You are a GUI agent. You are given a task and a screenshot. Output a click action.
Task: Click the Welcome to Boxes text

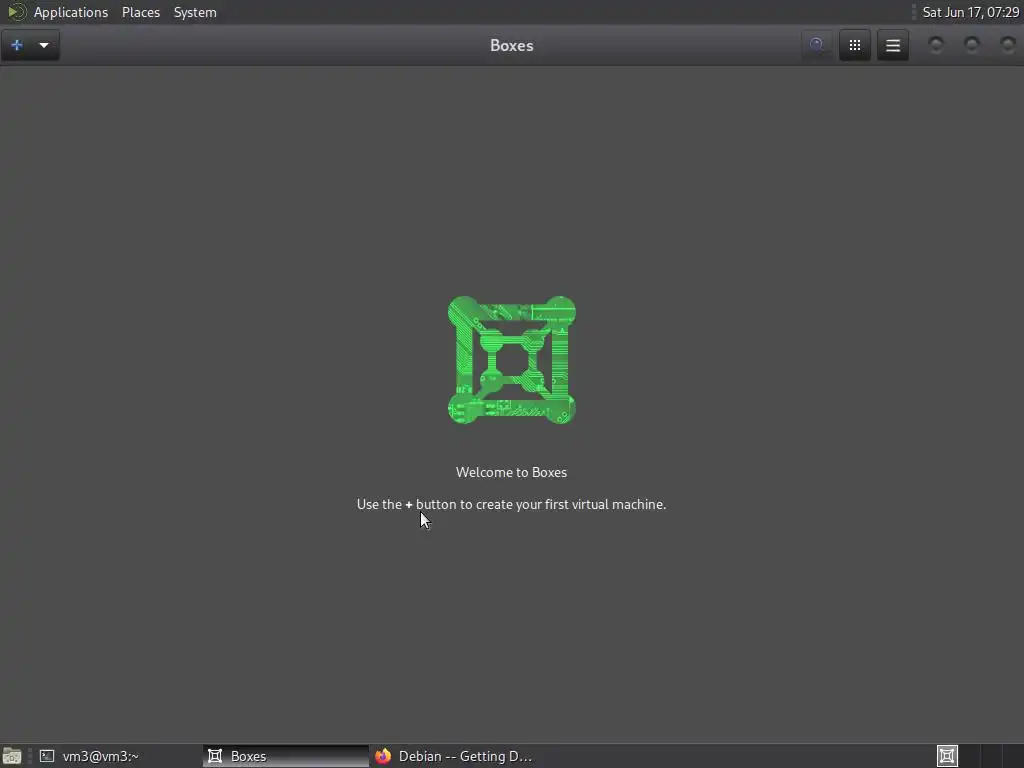click(511, 472)
